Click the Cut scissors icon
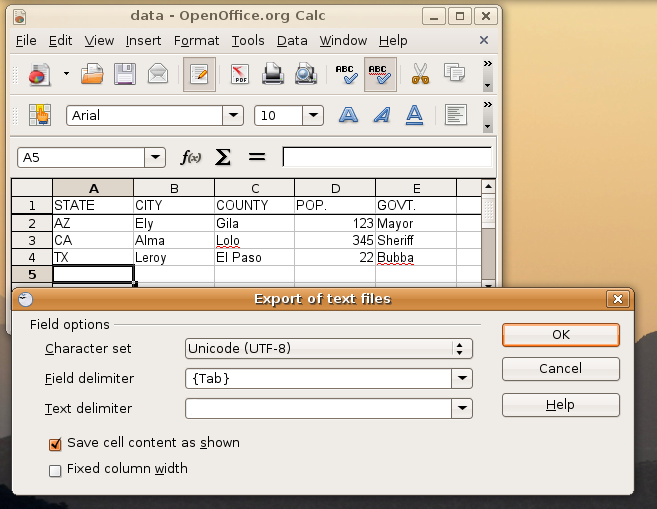 [x=420, y=74]
